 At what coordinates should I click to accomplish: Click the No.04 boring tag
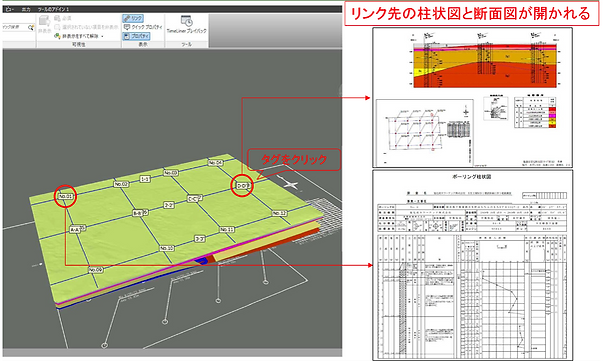point(215,163)
